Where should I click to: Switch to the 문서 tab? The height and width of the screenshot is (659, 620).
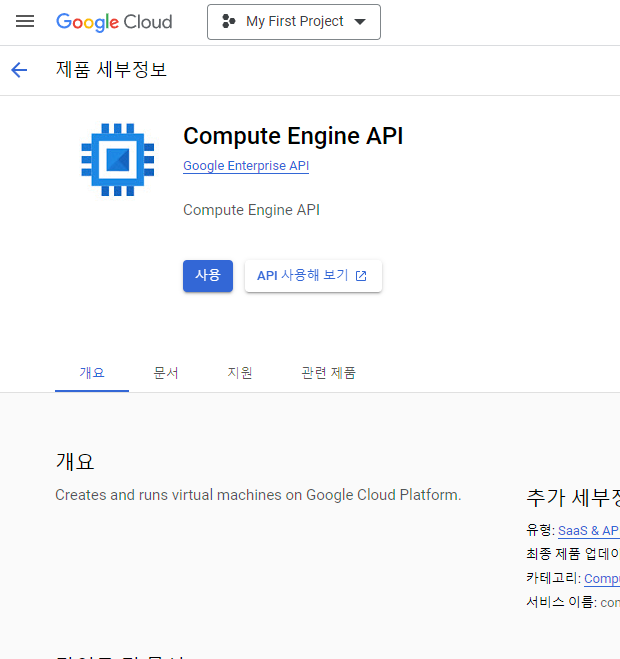tap(166, 373)
